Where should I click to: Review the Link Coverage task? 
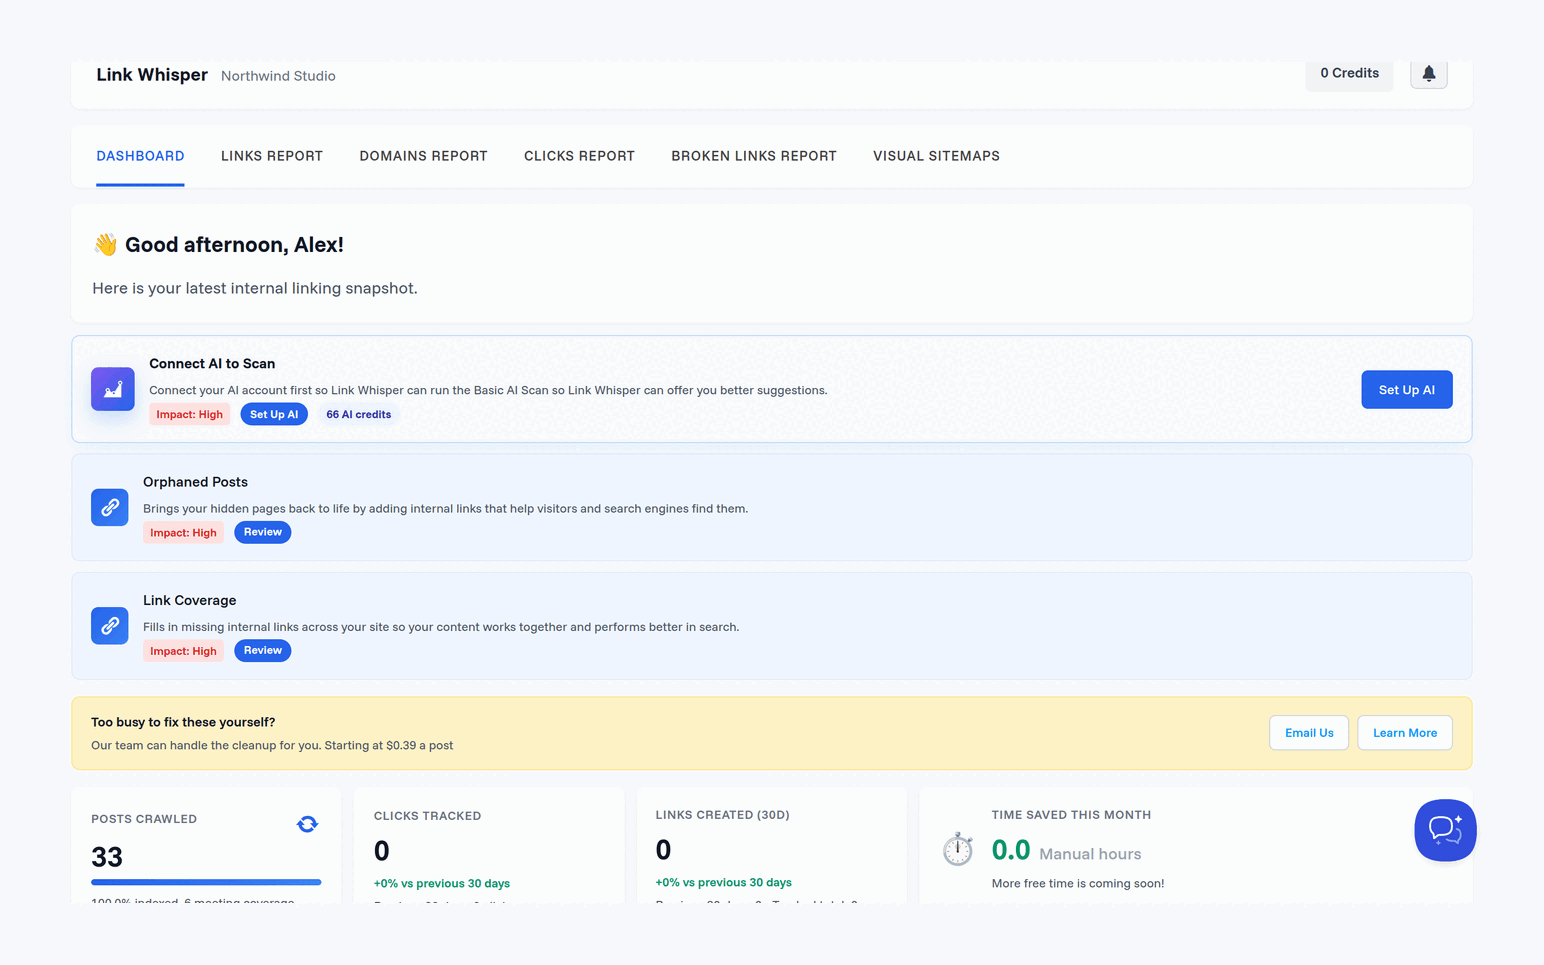(x=263, y=650)
